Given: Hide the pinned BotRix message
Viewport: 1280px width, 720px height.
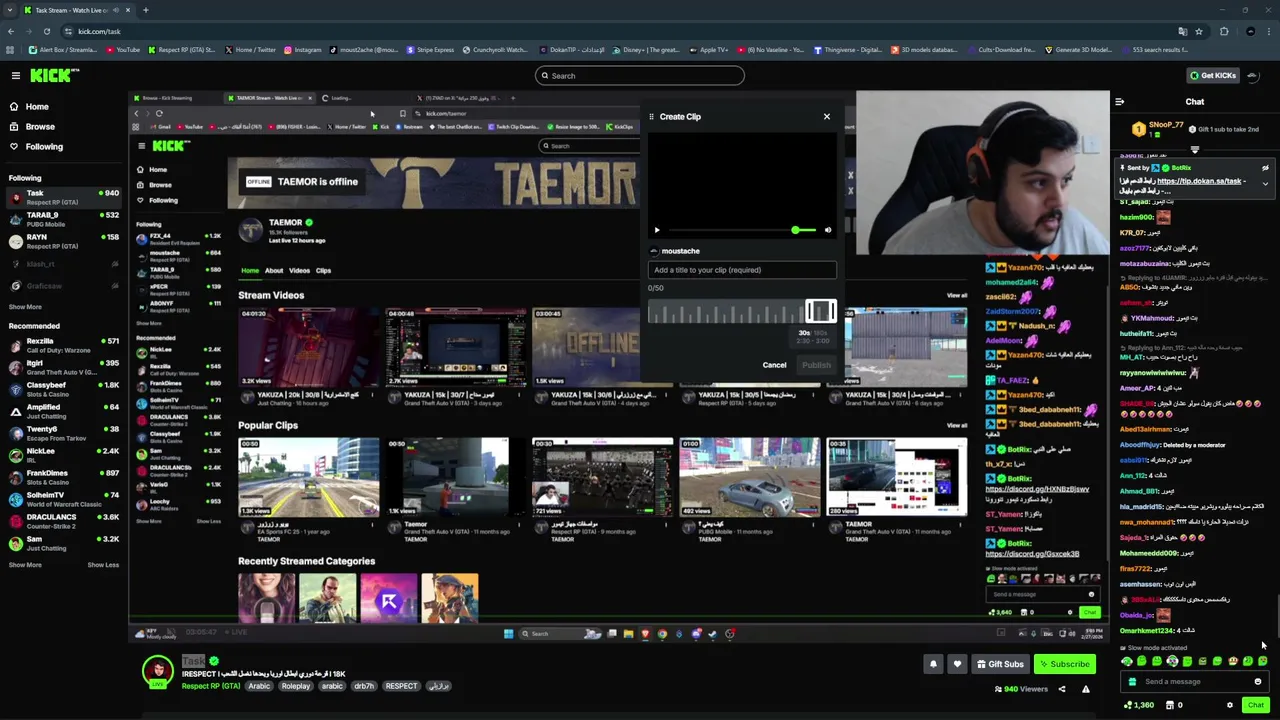Looking at the screenshot, I should (x=1265, y=167).
